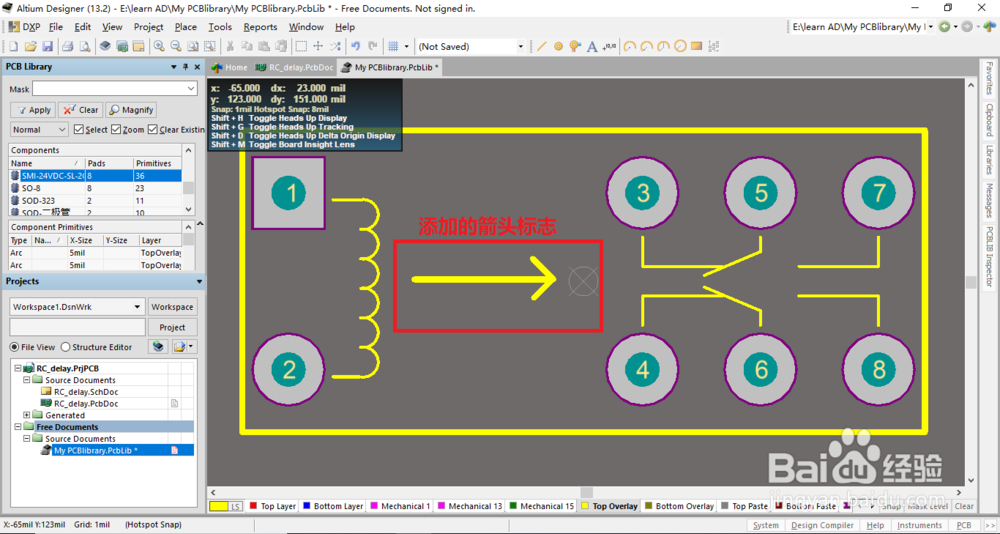Viewport: 1000px width, 534px height.
Task: Click the Magnify button
Action: coord(131,110)
